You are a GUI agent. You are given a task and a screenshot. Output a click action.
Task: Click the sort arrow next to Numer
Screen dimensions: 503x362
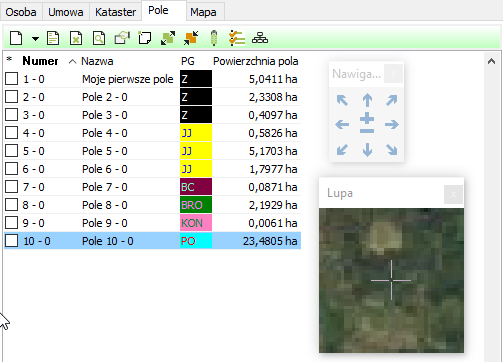[x=72, y=62]
